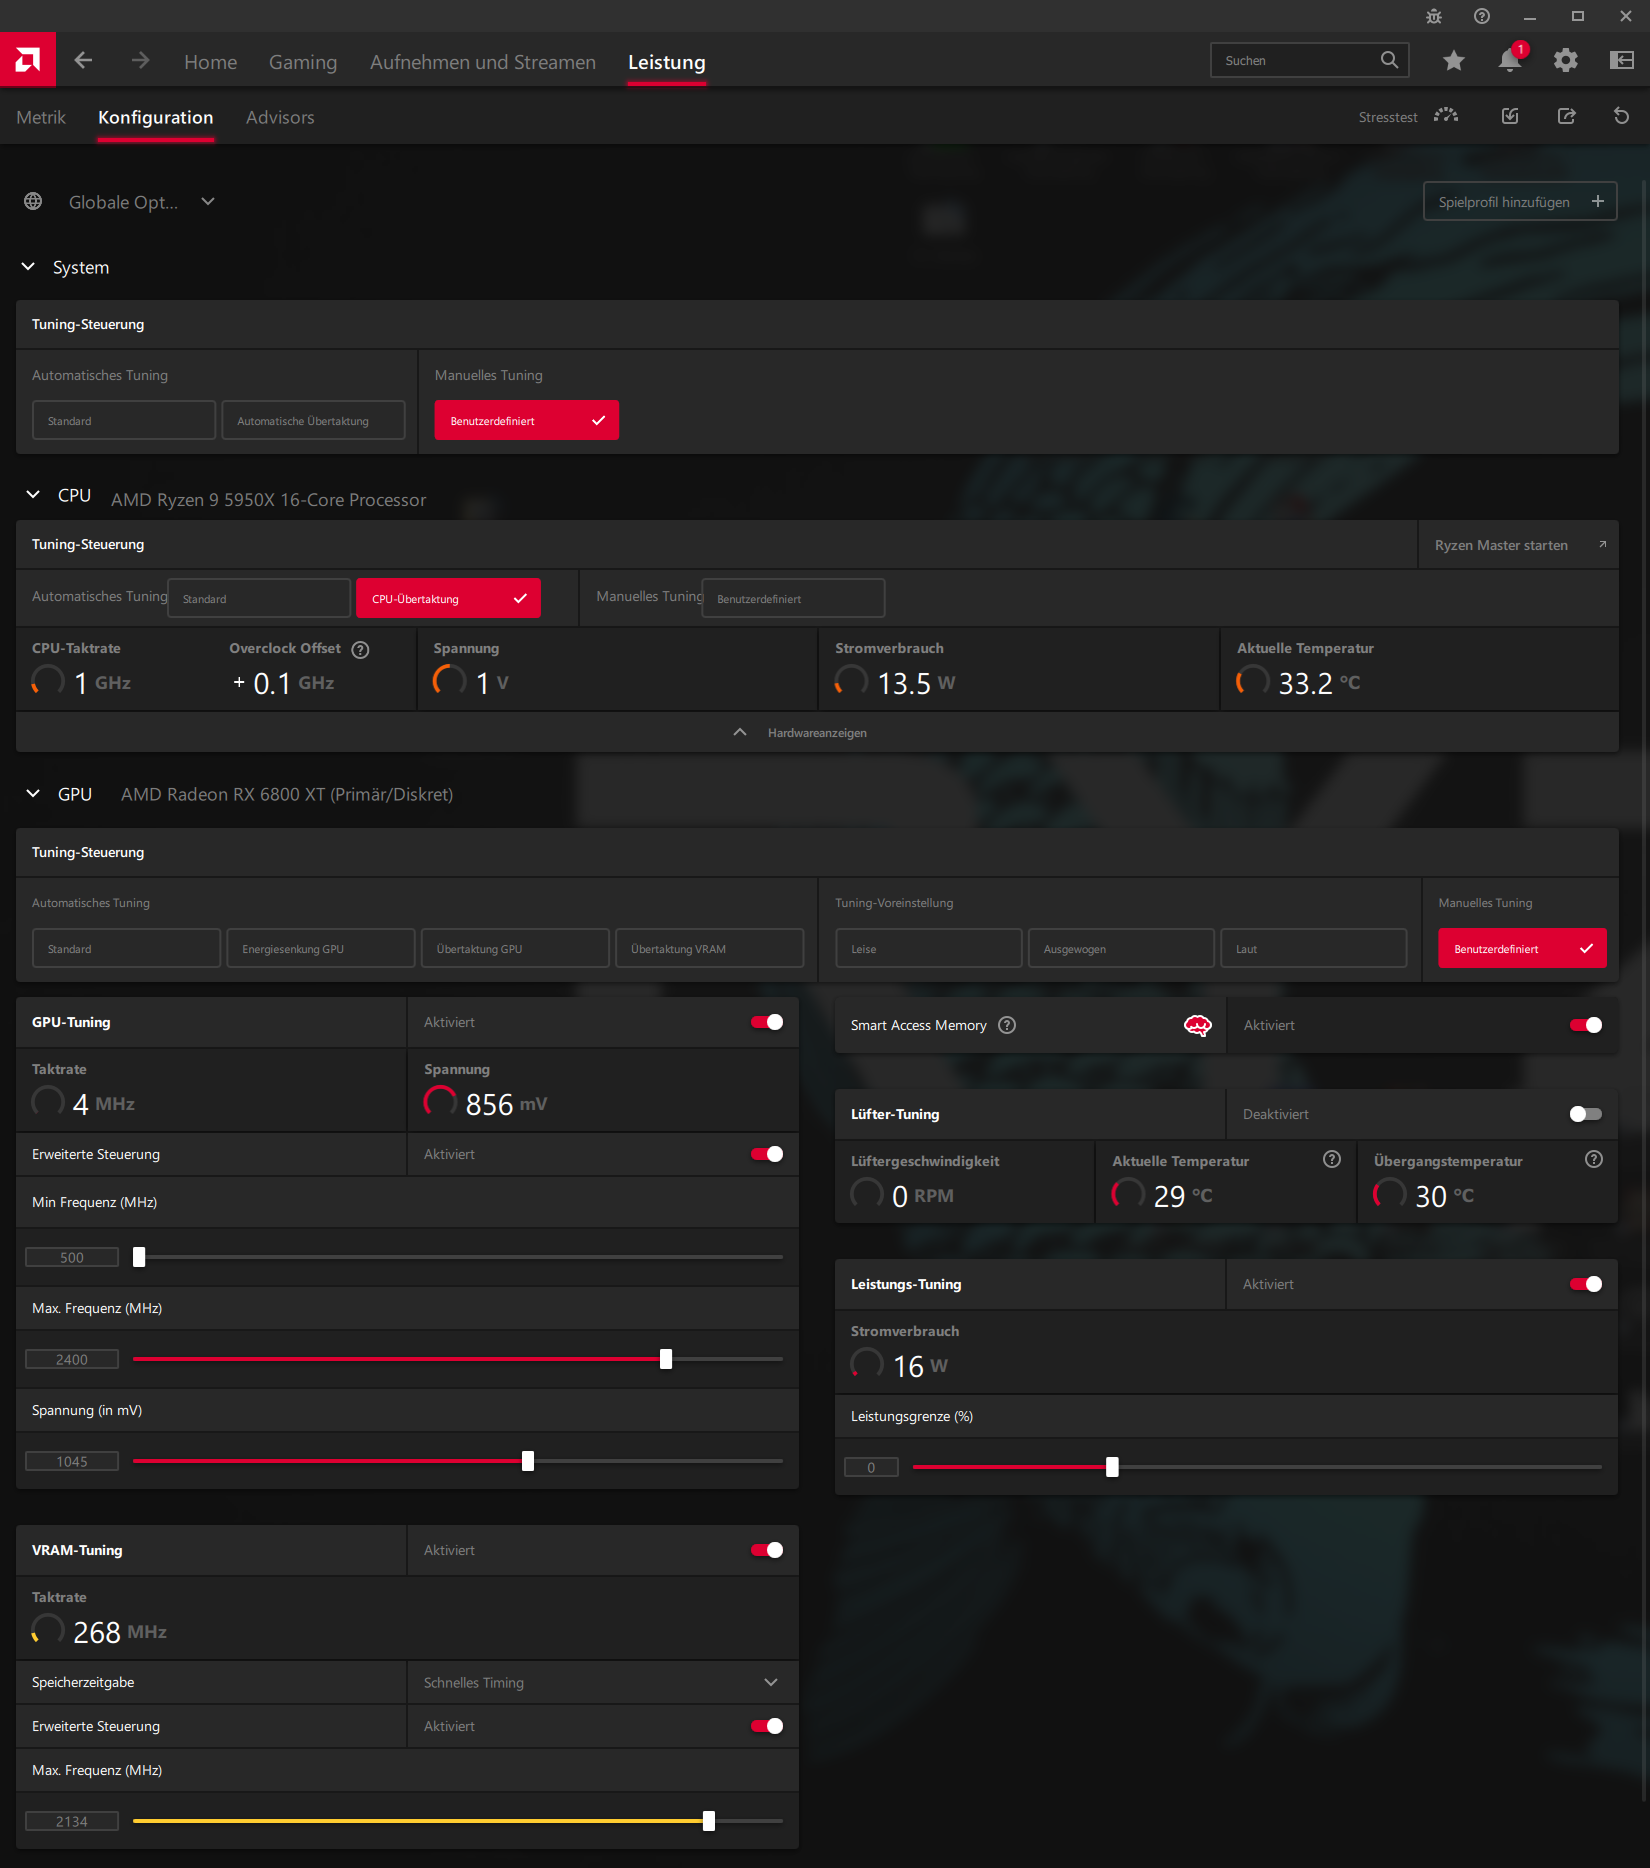1650x1868 pixels.
Task: Select the Konfiguration subtab
Action: click(155, 118)
